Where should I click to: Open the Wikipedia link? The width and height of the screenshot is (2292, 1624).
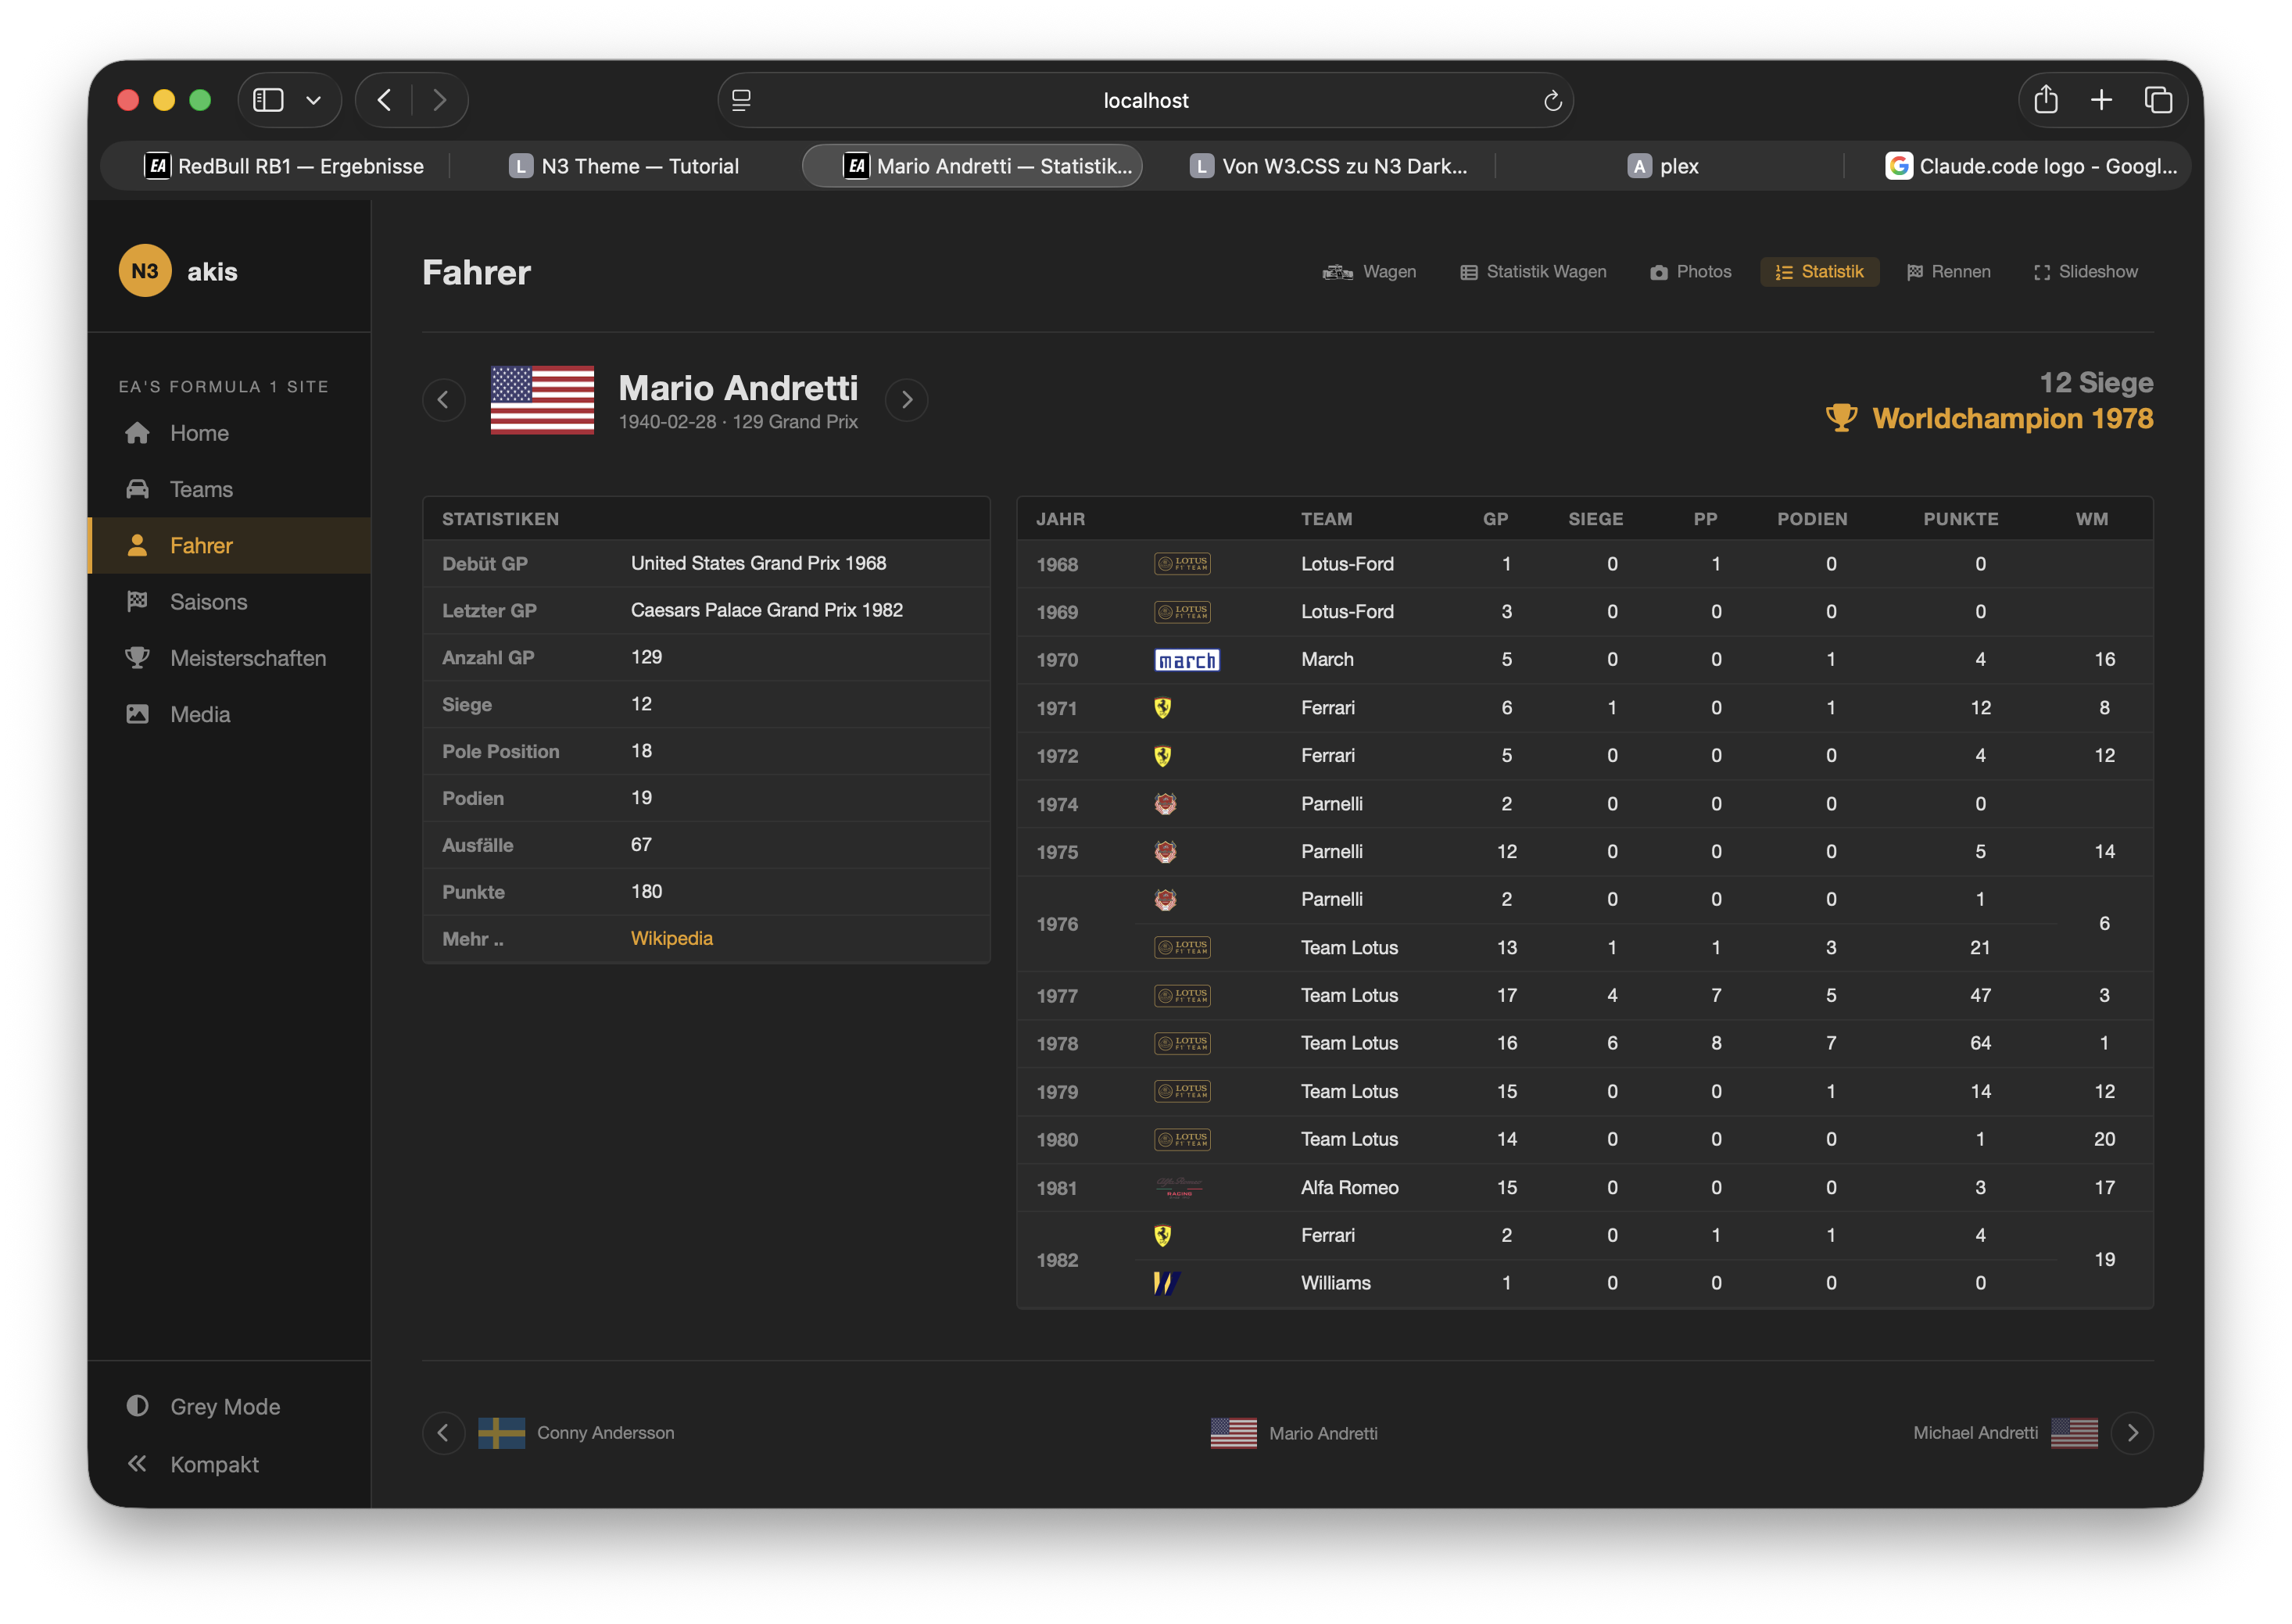tap(671, 939)
